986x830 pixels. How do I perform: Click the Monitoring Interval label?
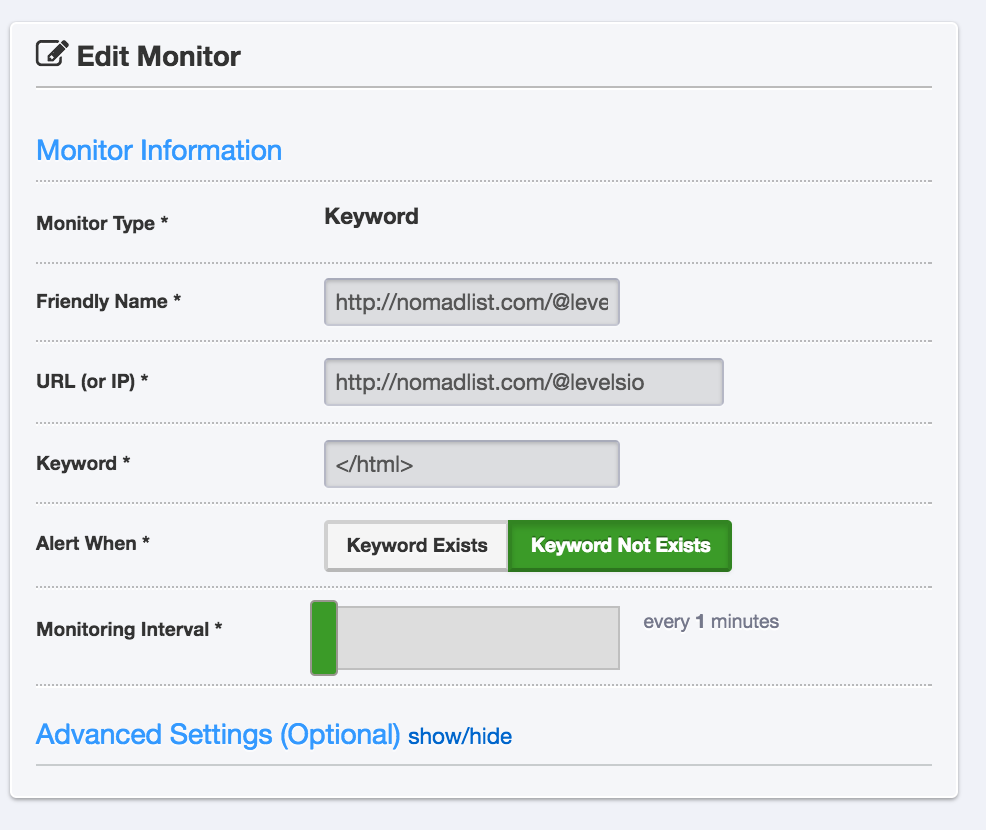tap(129, 629)
